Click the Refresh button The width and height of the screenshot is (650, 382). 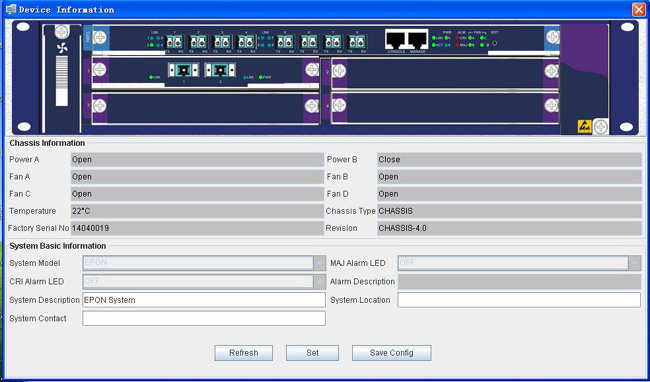click(x=244, y=353)
